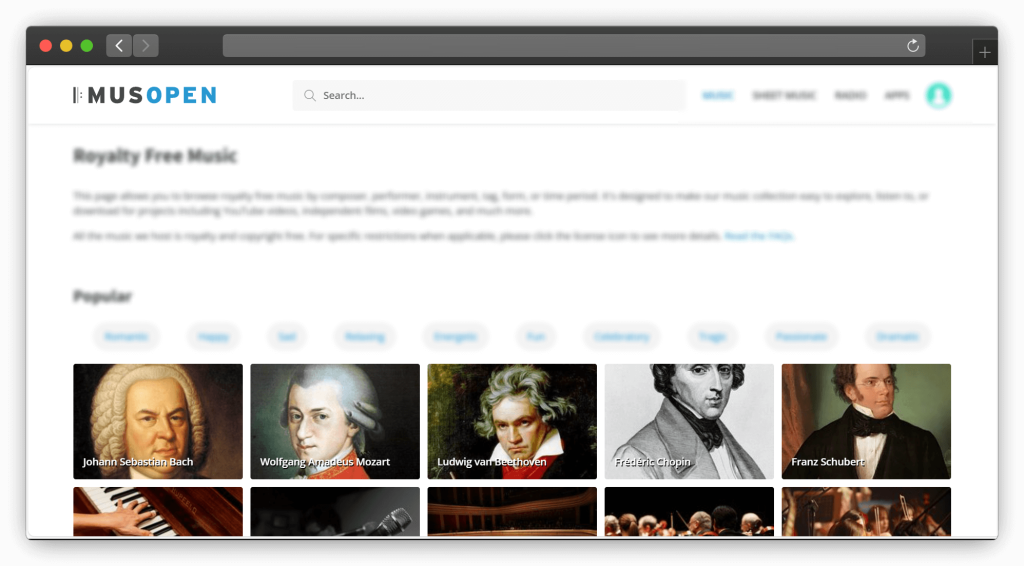1024x566 pixels.
Task: Open the Sheet Music nav item
Action: tap(784, 95)
